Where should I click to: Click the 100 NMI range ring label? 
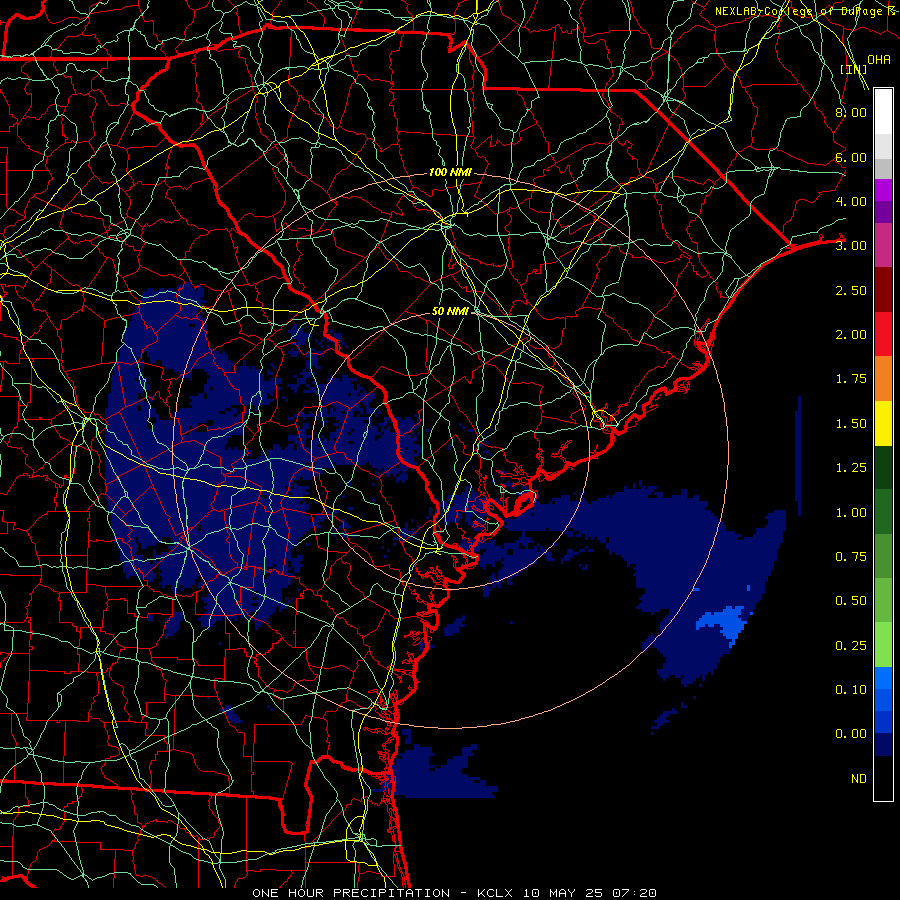click(450, 172)
